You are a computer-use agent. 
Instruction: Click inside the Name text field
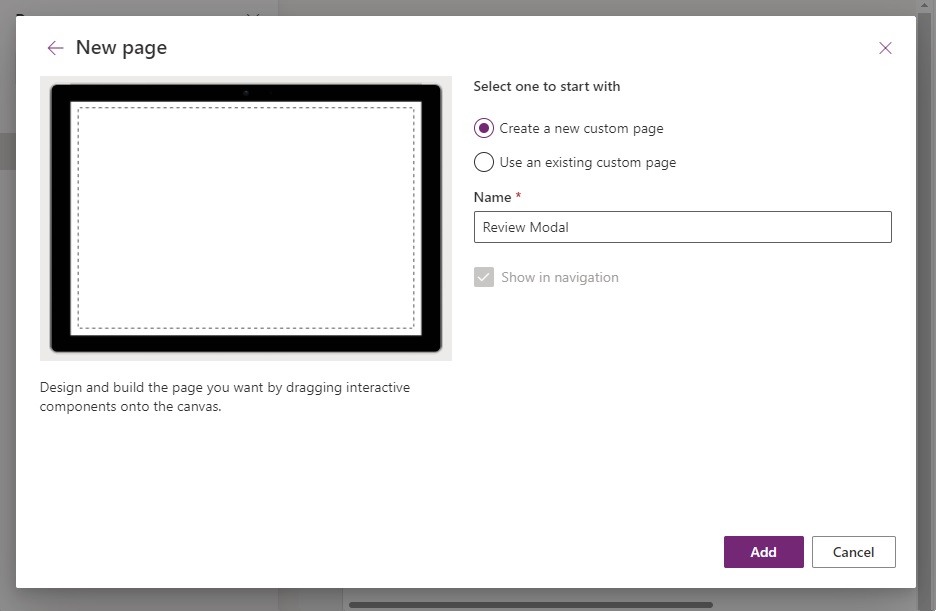click(x=683, y=227)
